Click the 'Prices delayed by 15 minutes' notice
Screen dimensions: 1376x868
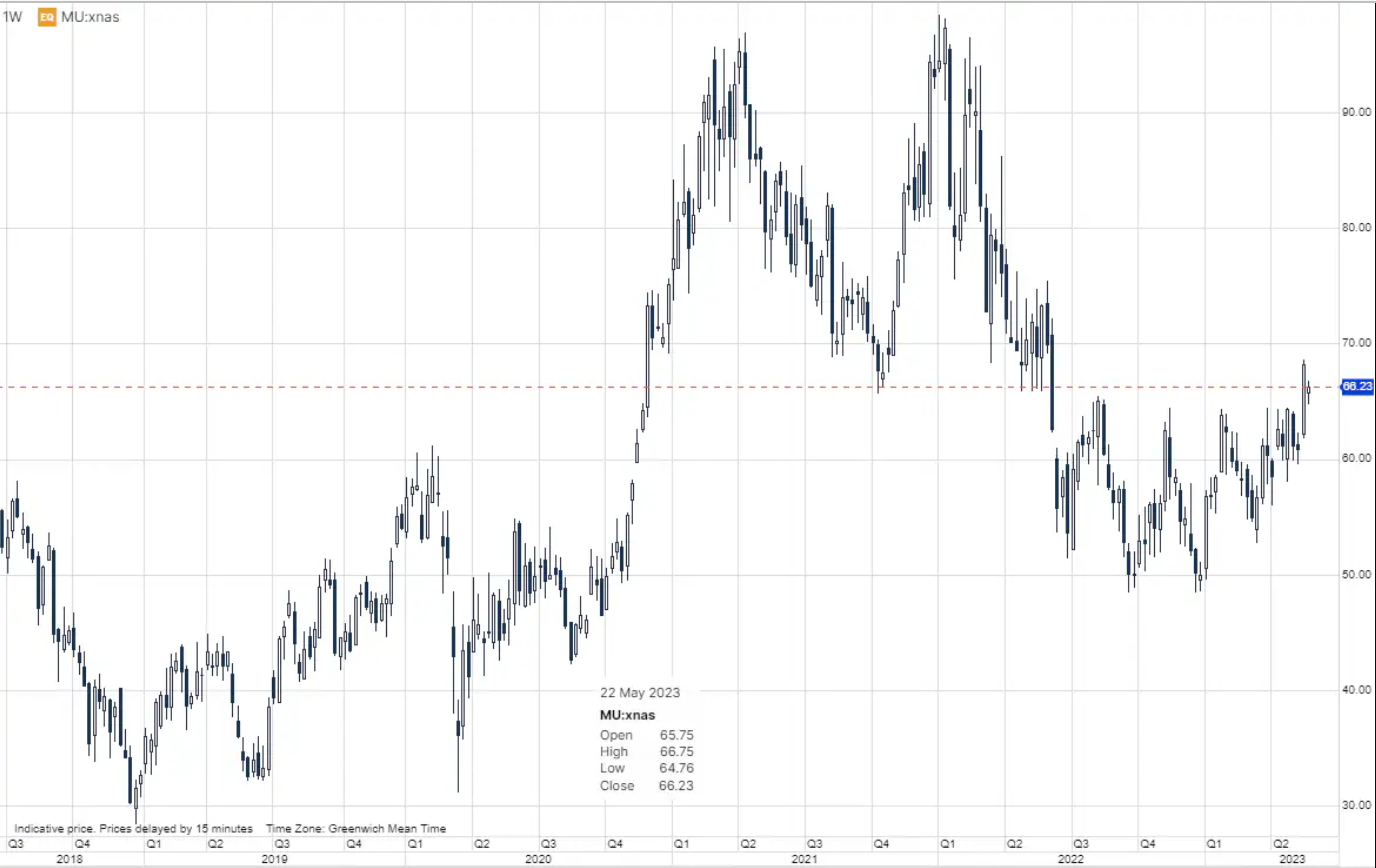176,829
